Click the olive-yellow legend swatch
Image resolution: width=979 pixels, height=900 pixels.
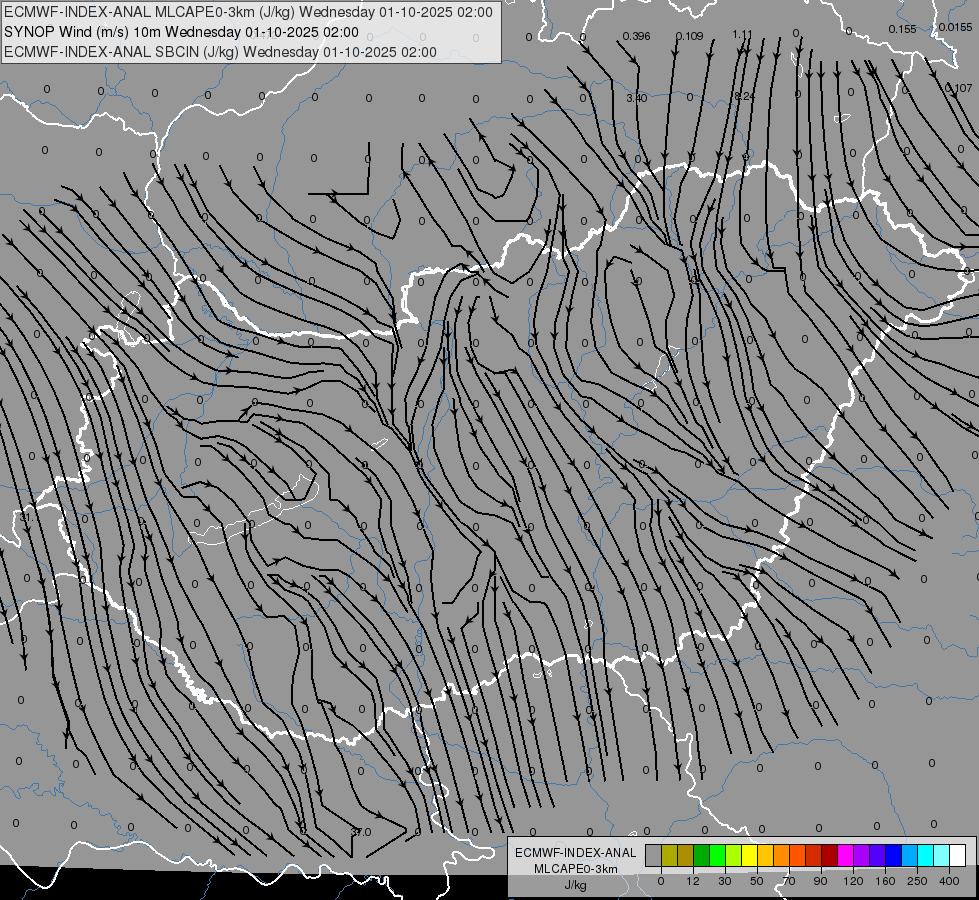point(669,855)
